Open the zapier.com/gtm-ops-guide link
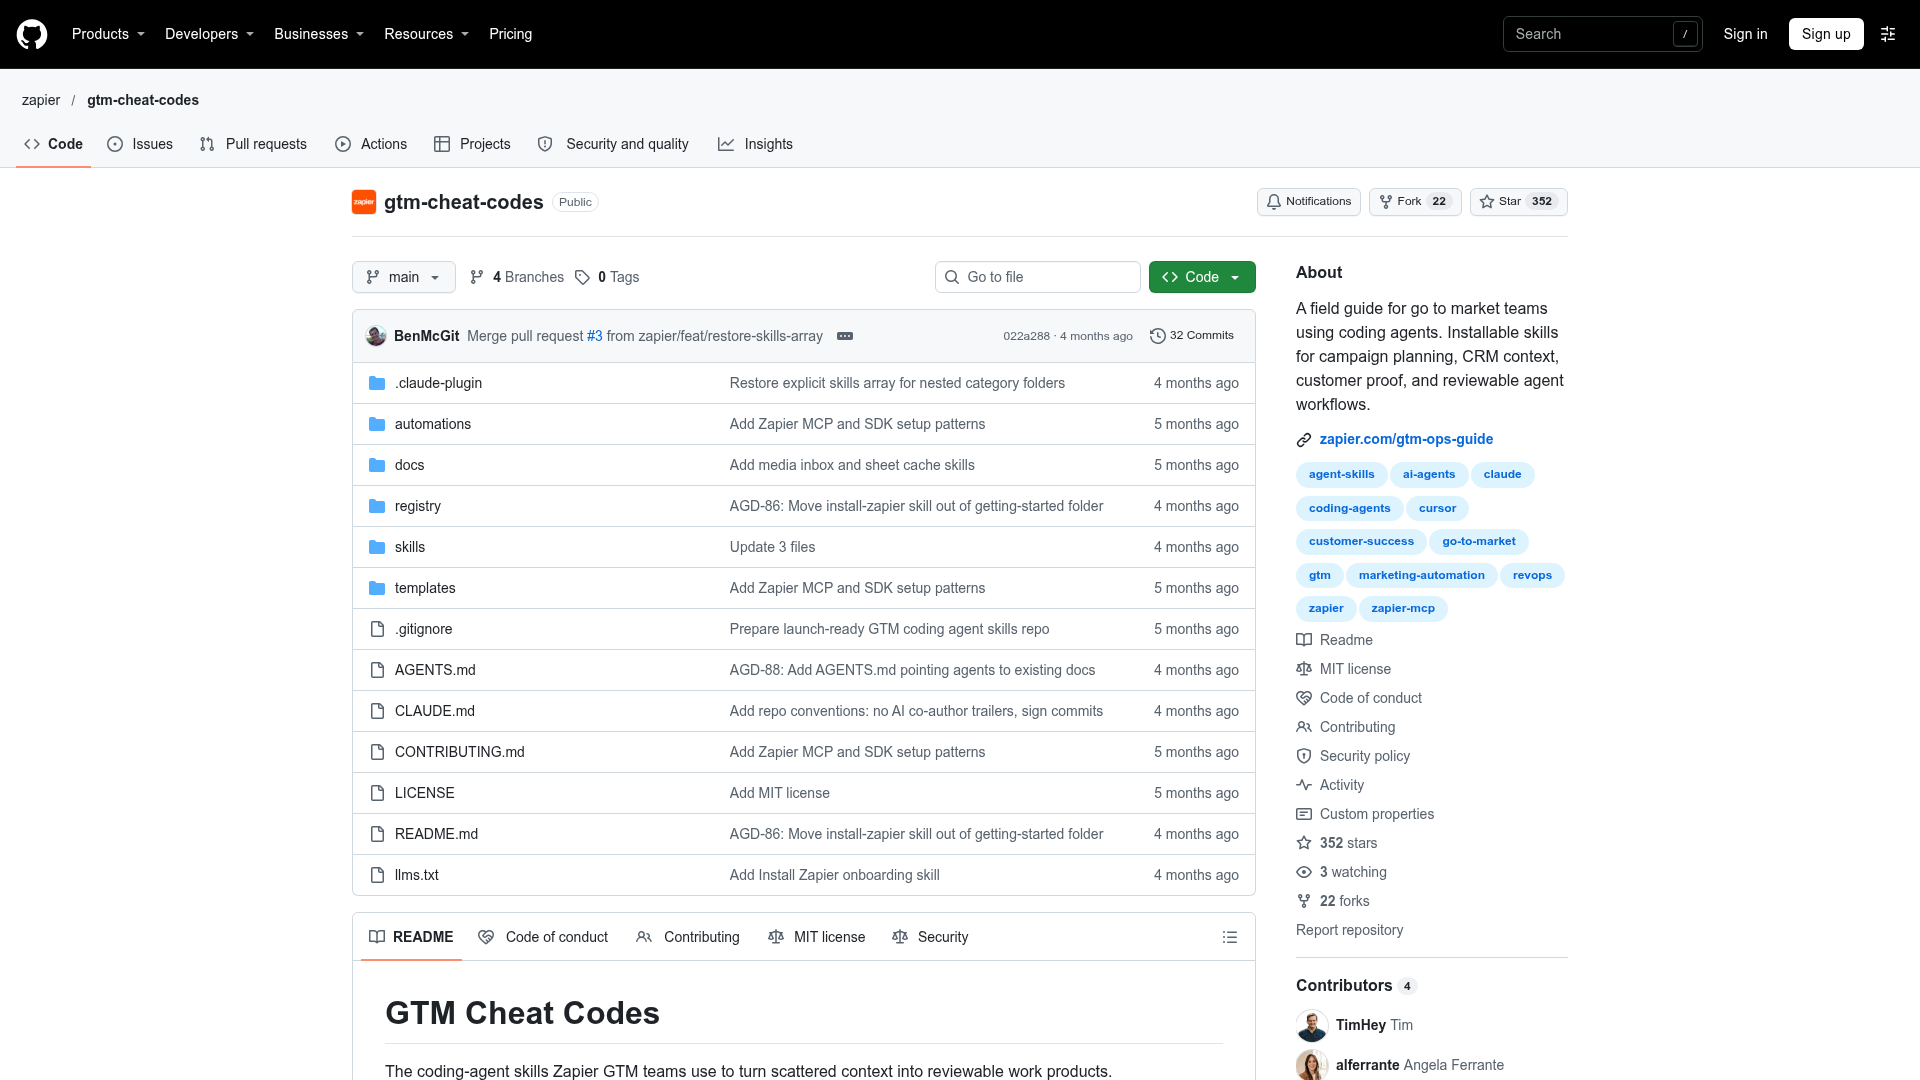This screenshot has width=1920, height=1080. point(1406,439)
